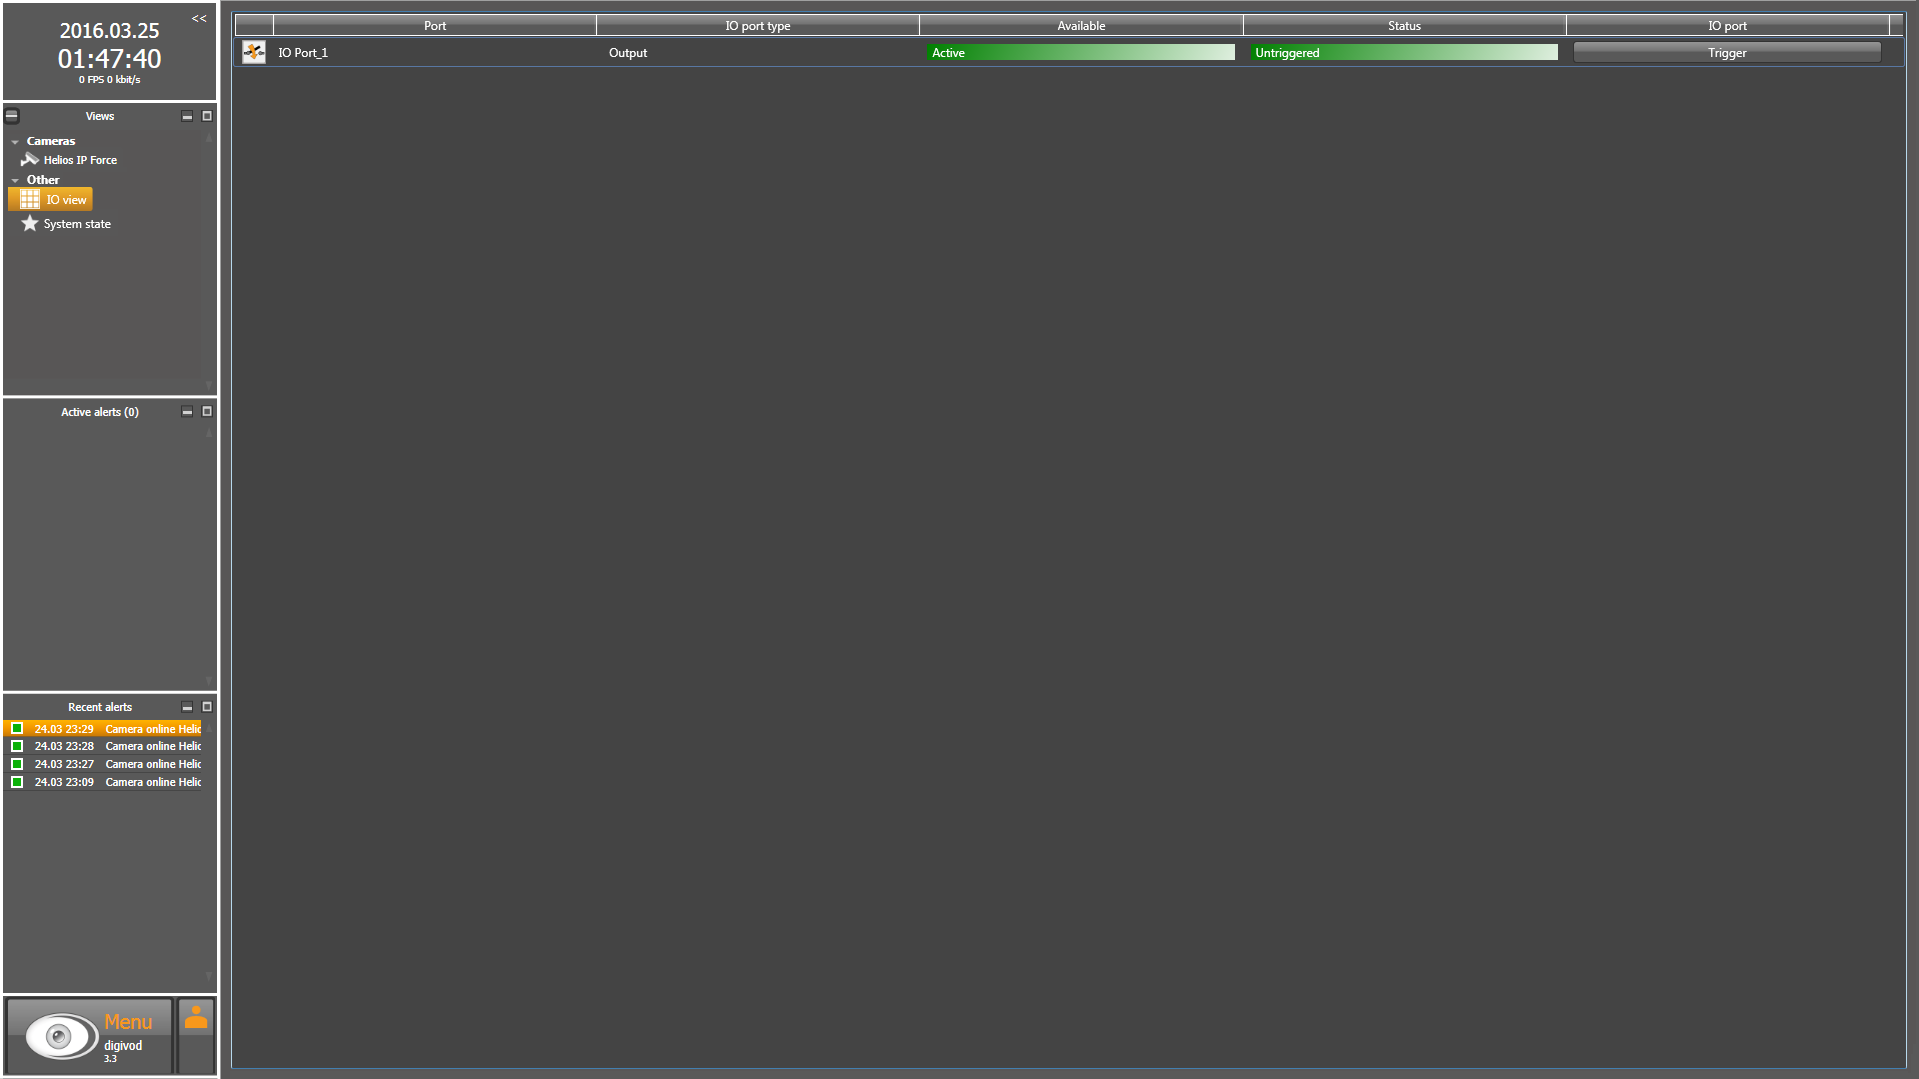The width and height of the screenshot is (1919, 1079).
Task: Click the digivod eye logo
Action: click(60, 1036)
